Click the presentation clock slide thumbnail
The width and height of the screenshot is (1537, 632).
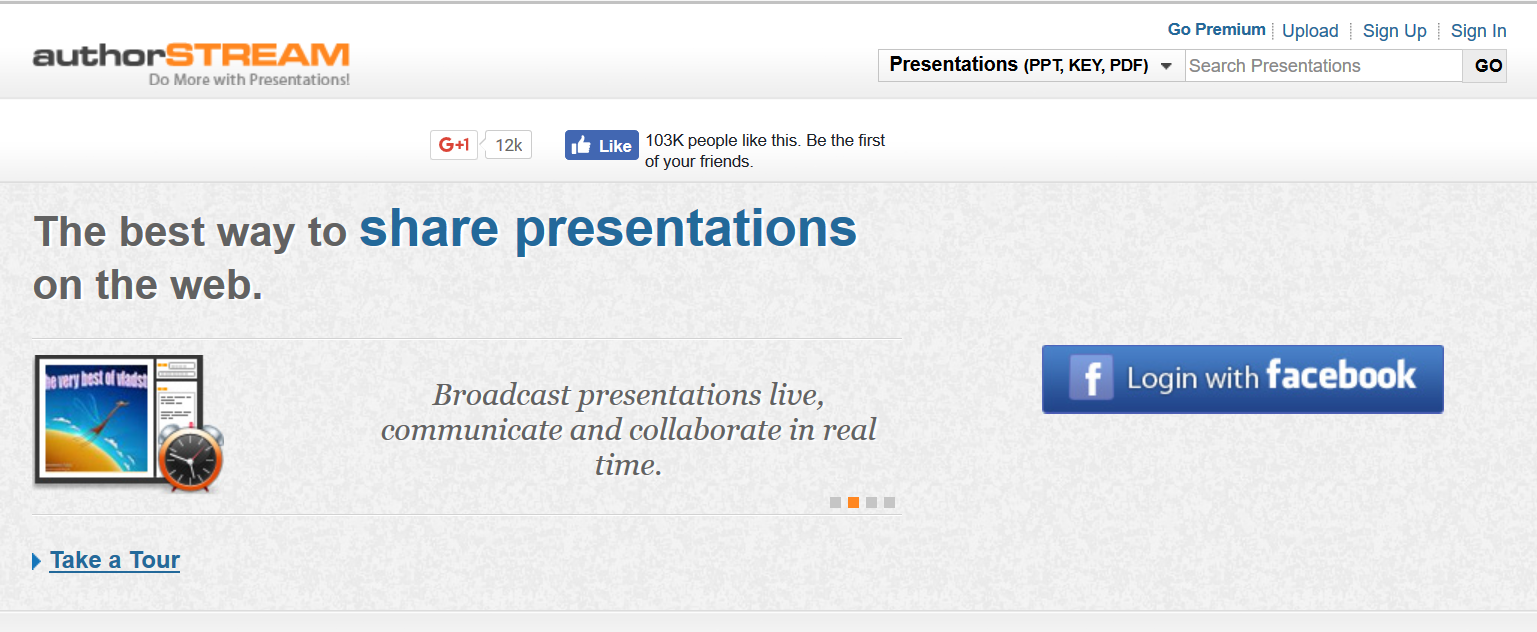coord(129,423)
